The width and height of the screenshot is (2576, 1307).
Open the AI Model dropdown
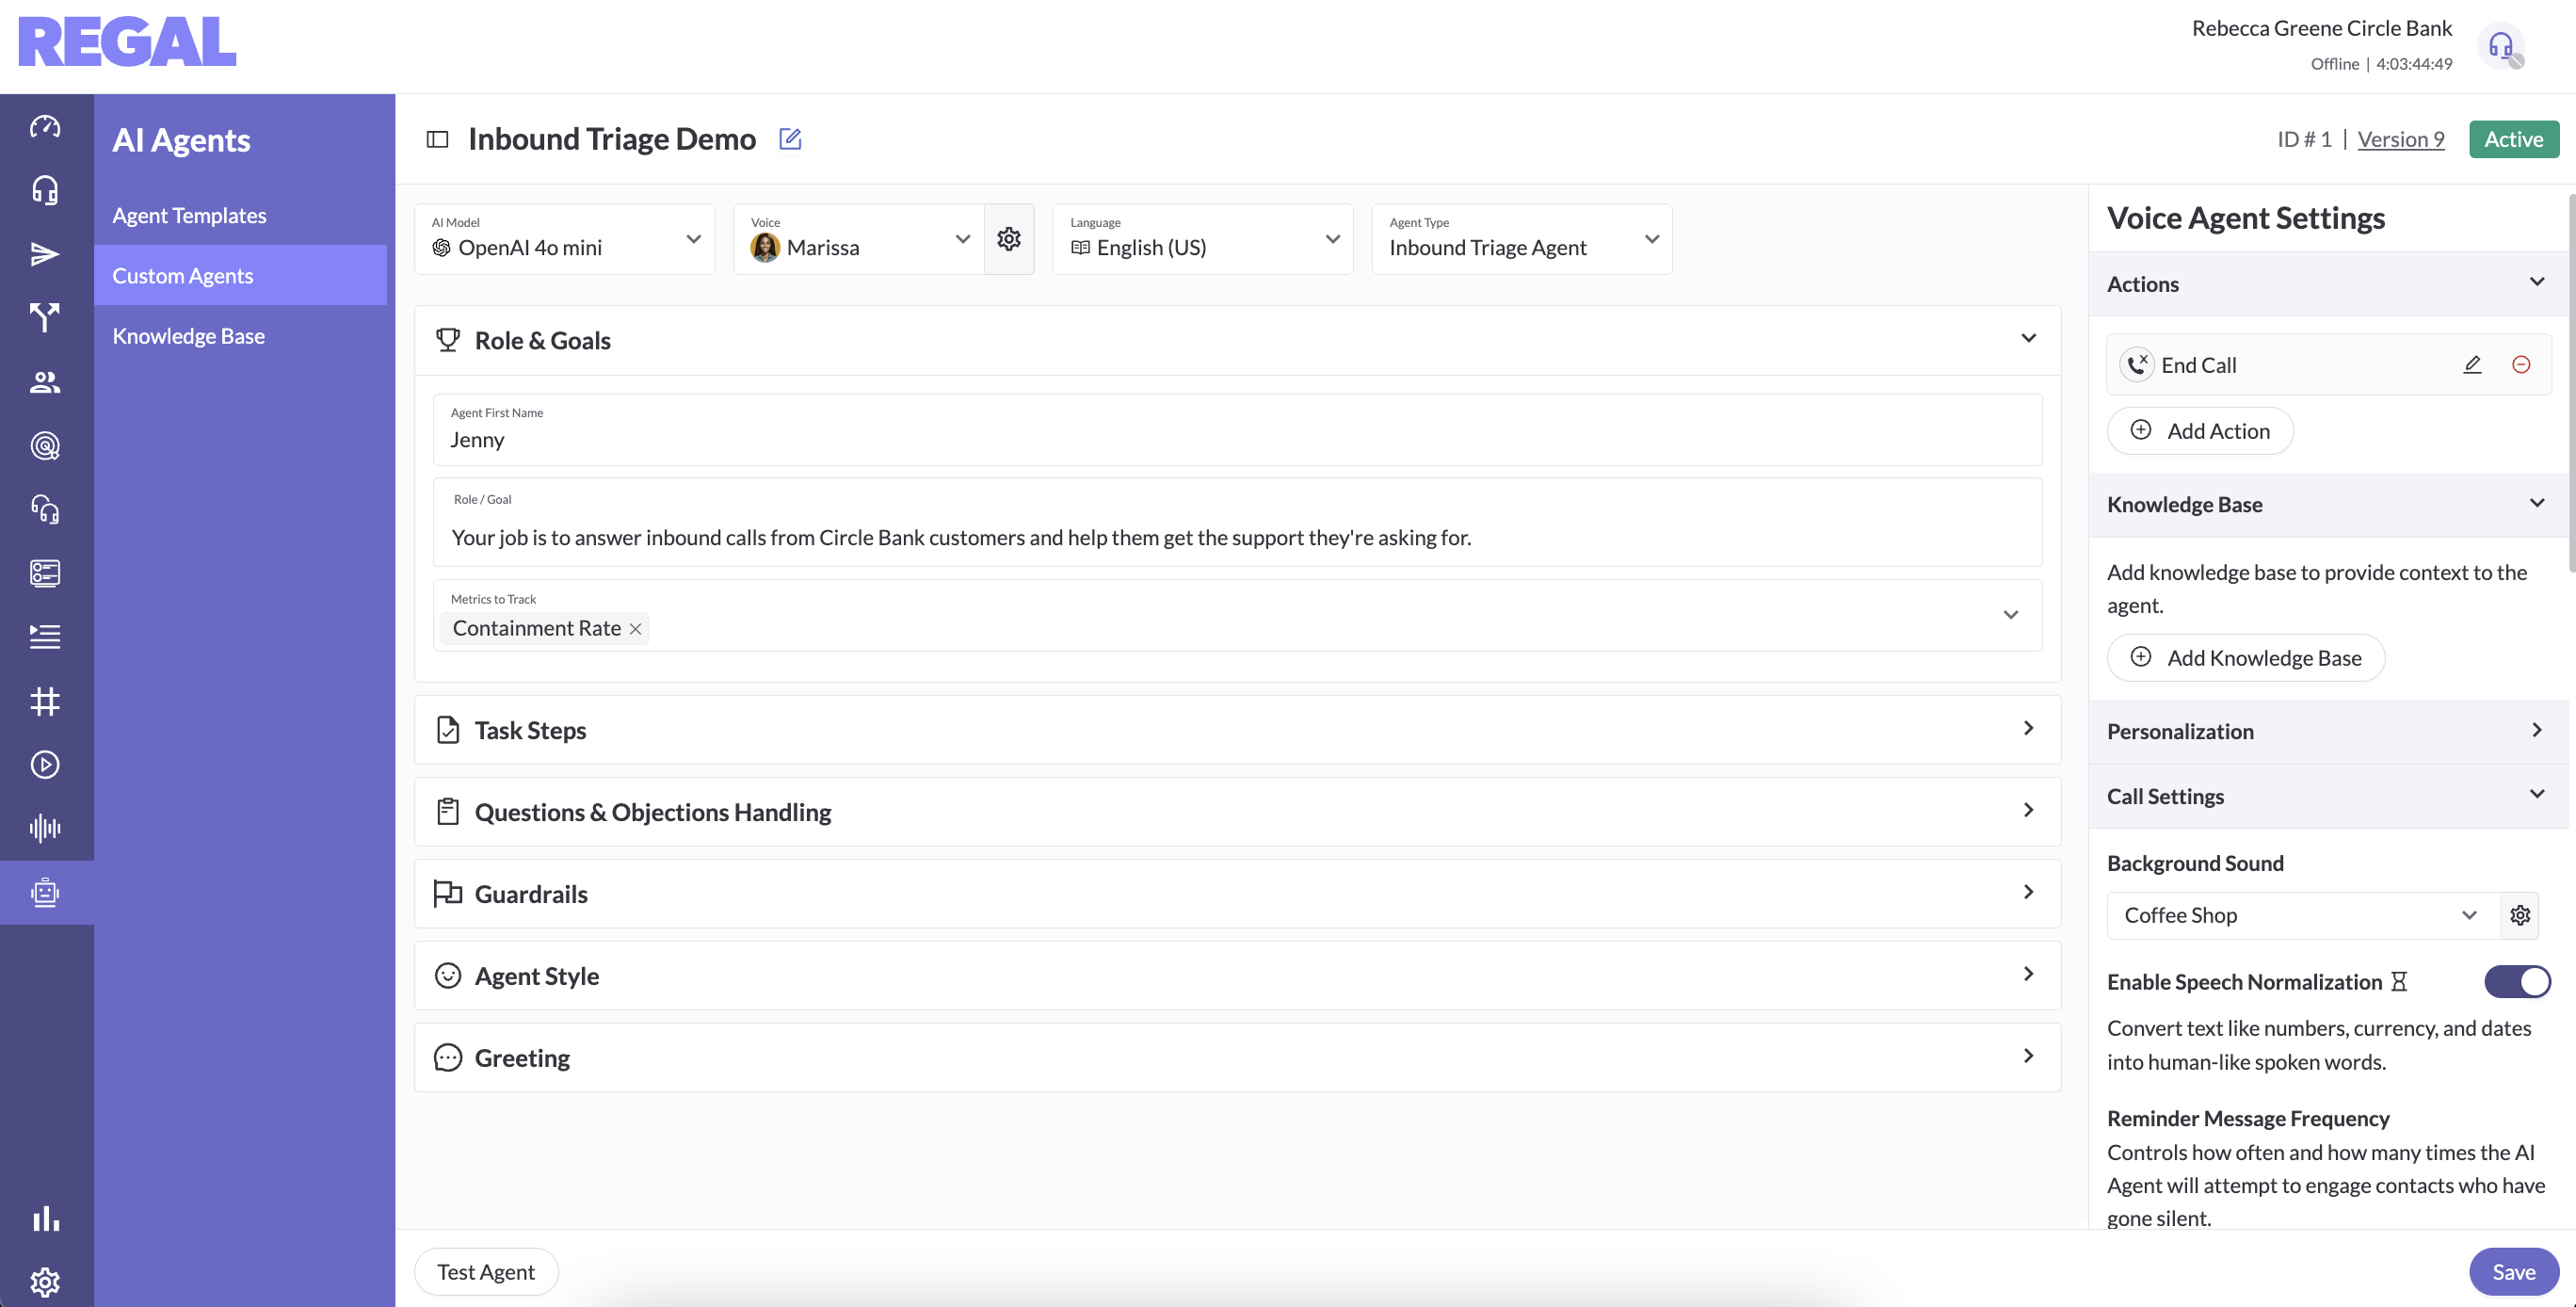[x=565, y=239]
